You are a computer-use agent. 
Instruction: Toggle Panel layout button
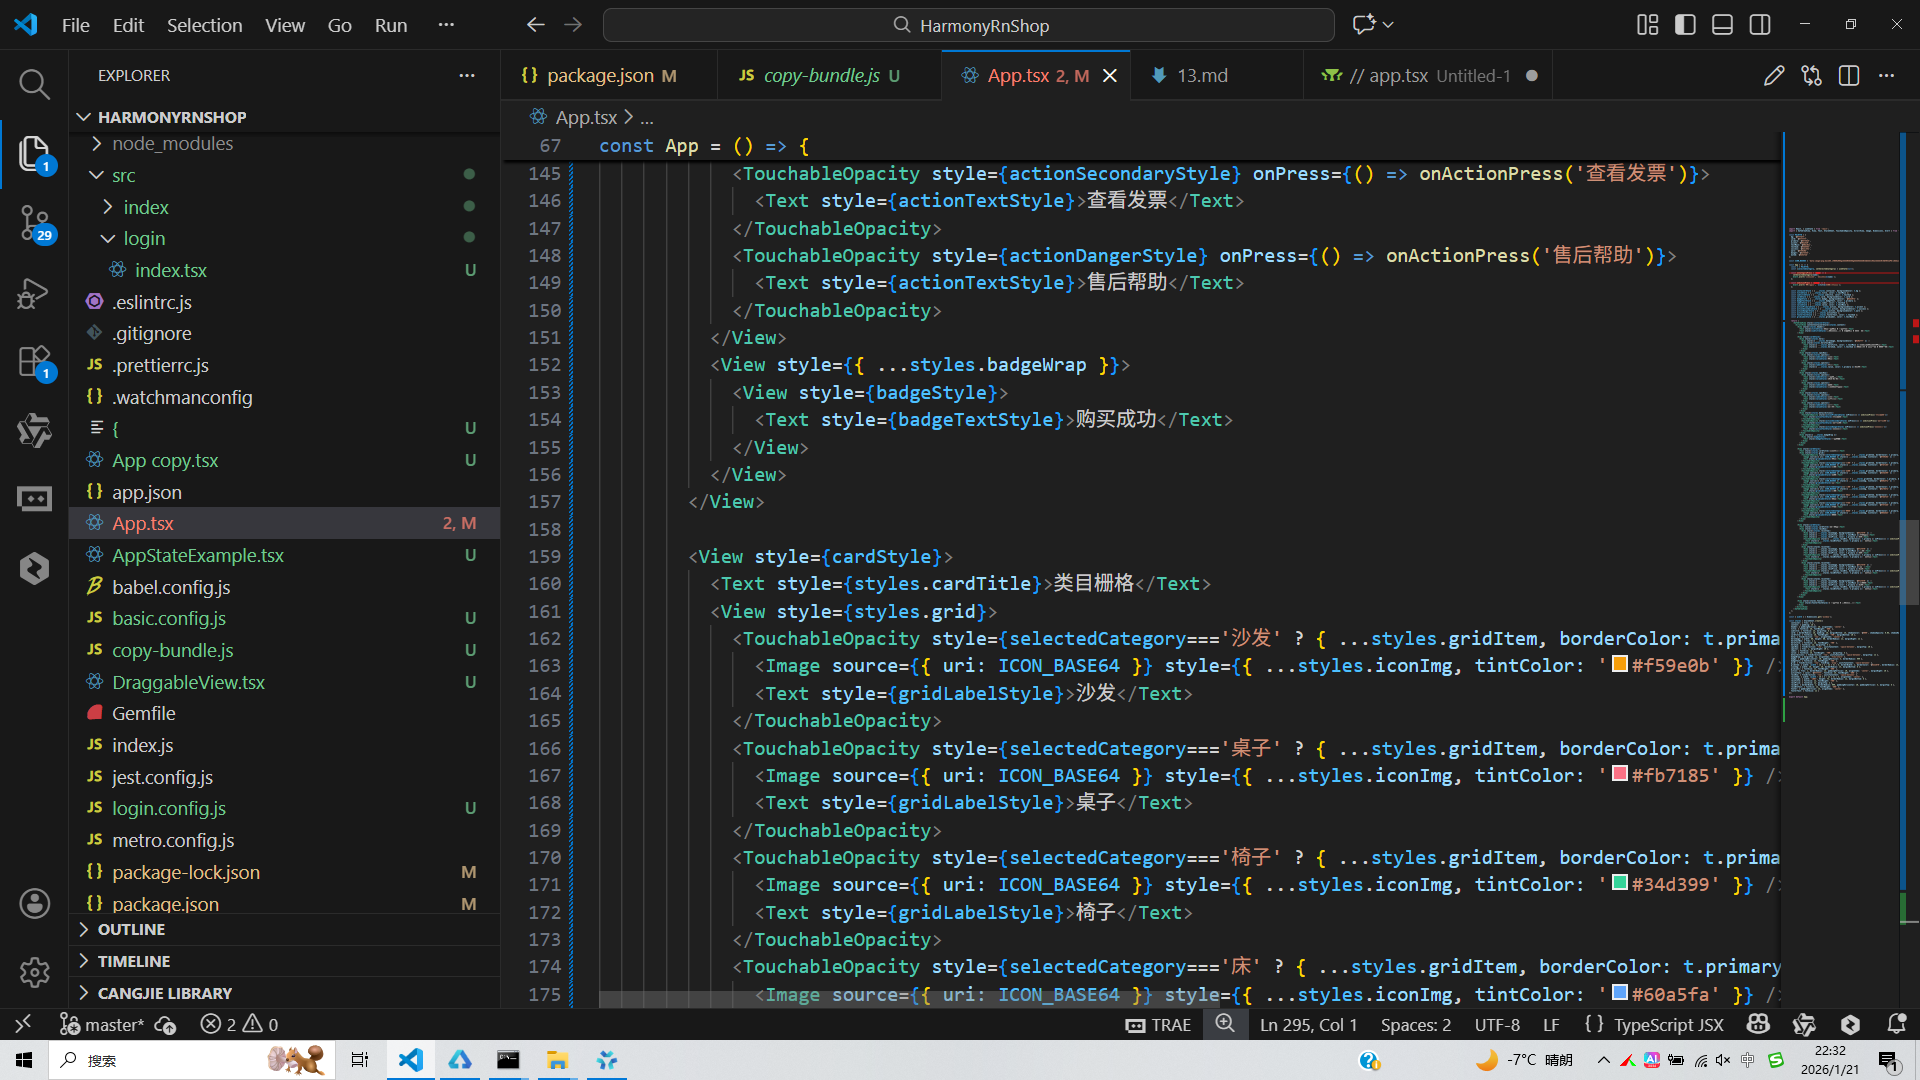pos(1722,25)
